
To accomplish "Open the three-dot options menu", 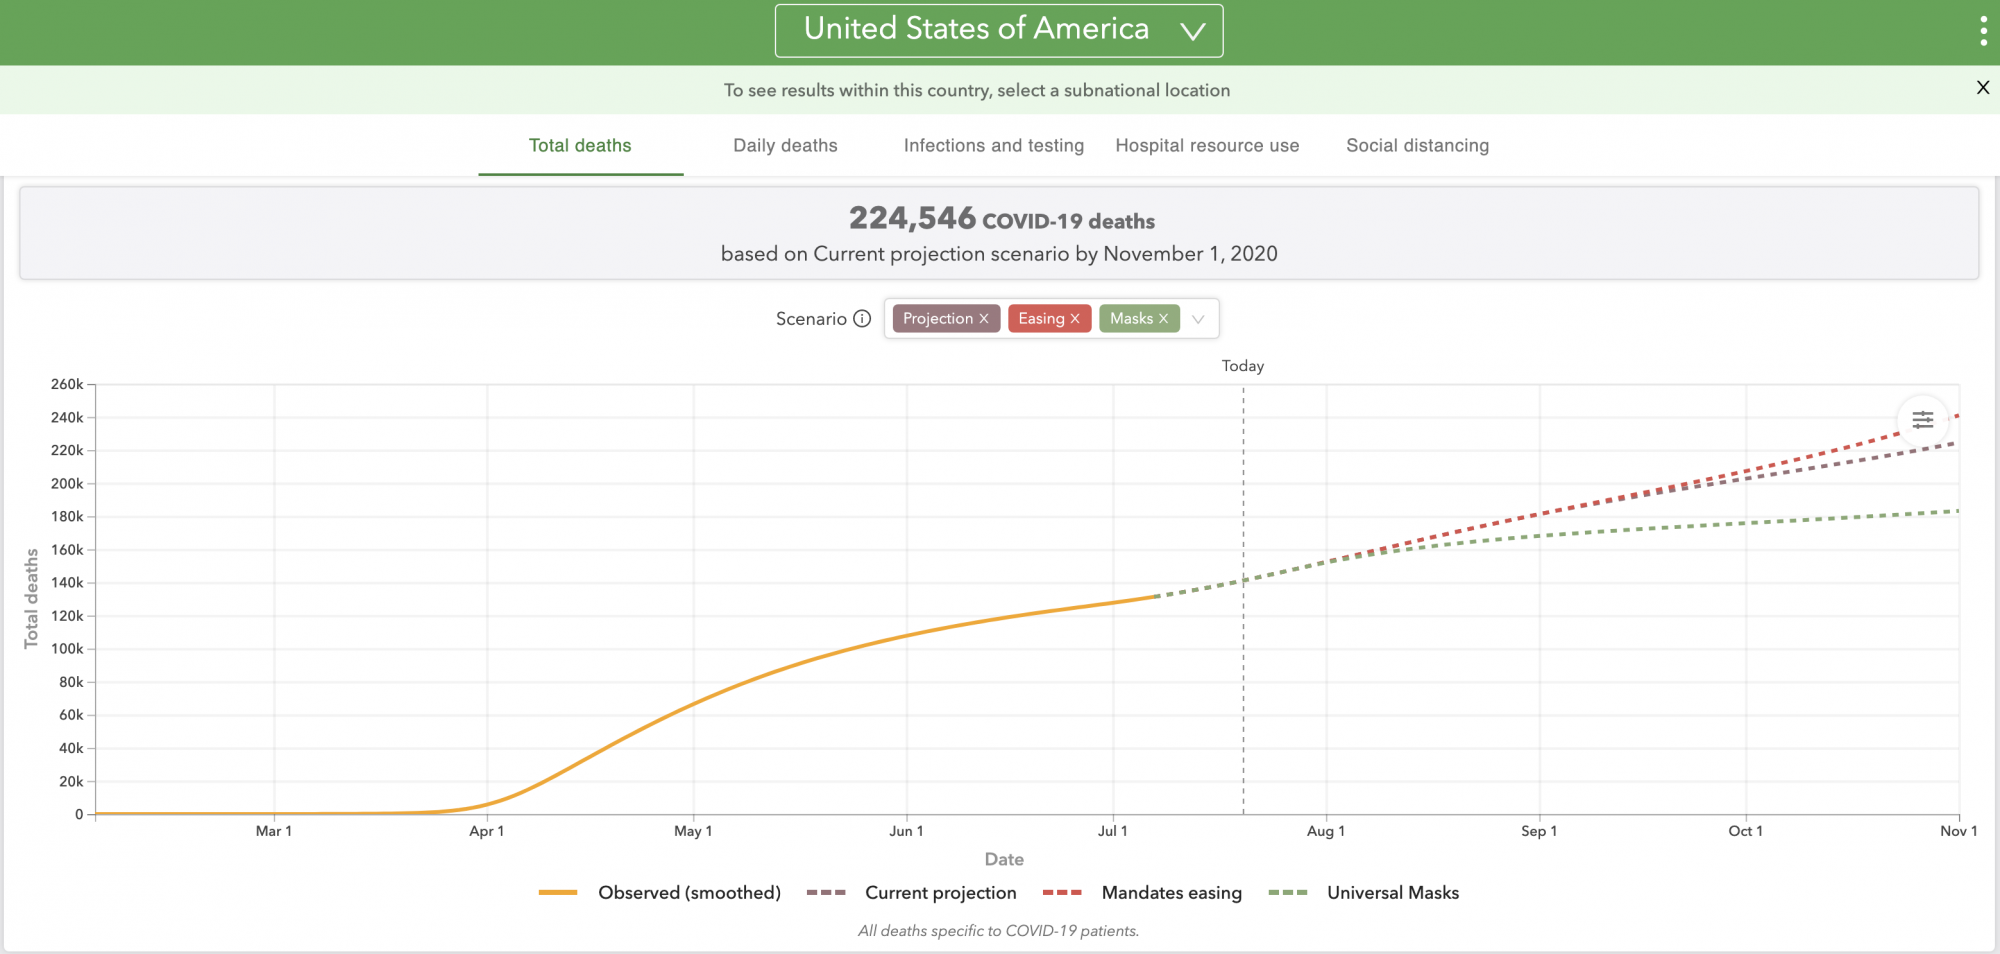I will coord(1983,32).
